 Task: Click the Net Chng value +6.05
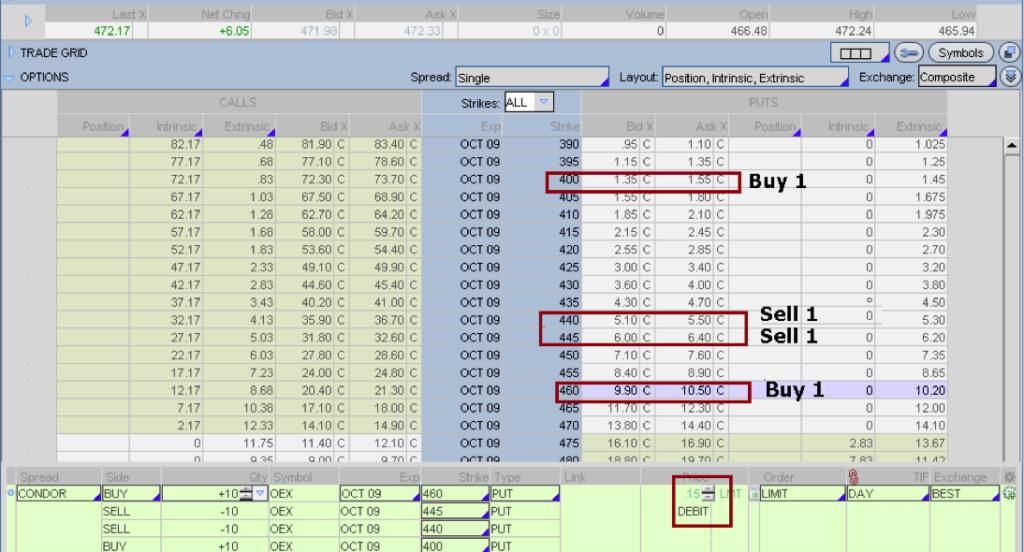coord(234,31)
